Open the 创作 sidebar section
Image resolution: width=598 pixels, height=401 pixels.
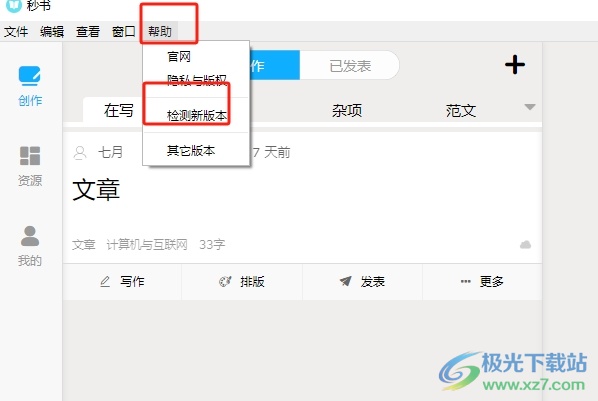pos(30,86)
